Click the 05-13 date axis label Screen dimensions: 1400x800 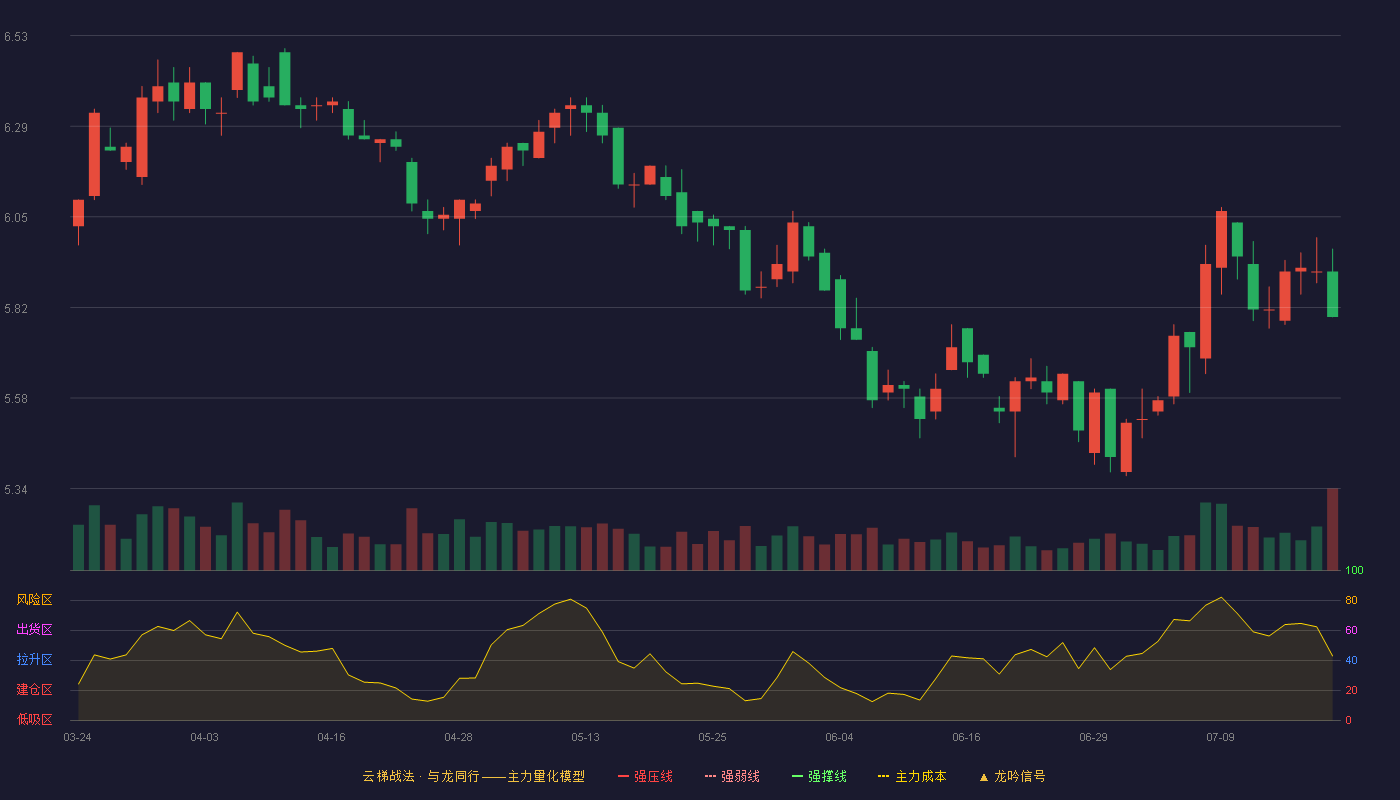point(585,737)
